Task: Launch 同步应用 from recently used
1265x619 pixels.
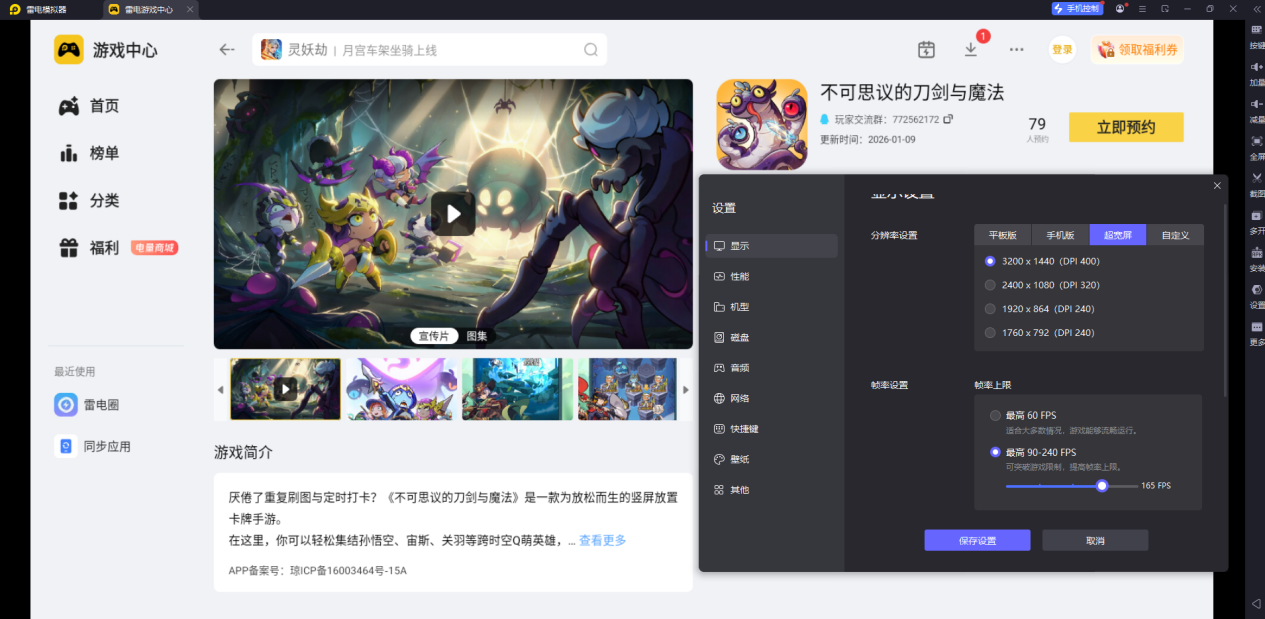Action: click(x=93, y=446)
